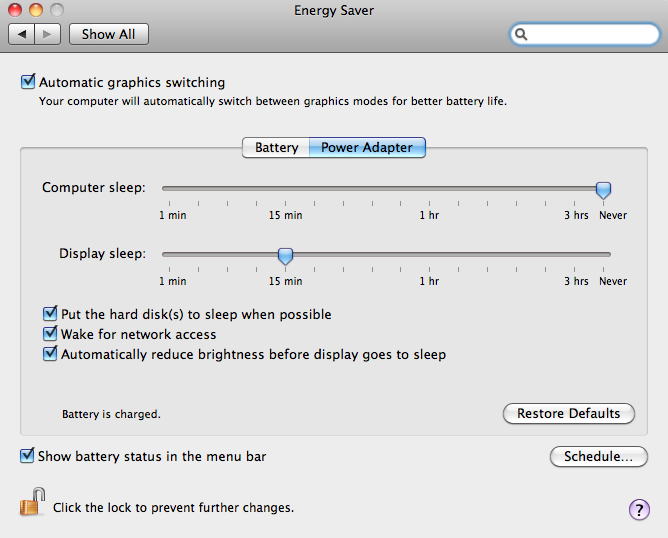Viewport: 668px width, 538px height.
Task: Select the Power Adapter tab
Action: tap(367, 147)
